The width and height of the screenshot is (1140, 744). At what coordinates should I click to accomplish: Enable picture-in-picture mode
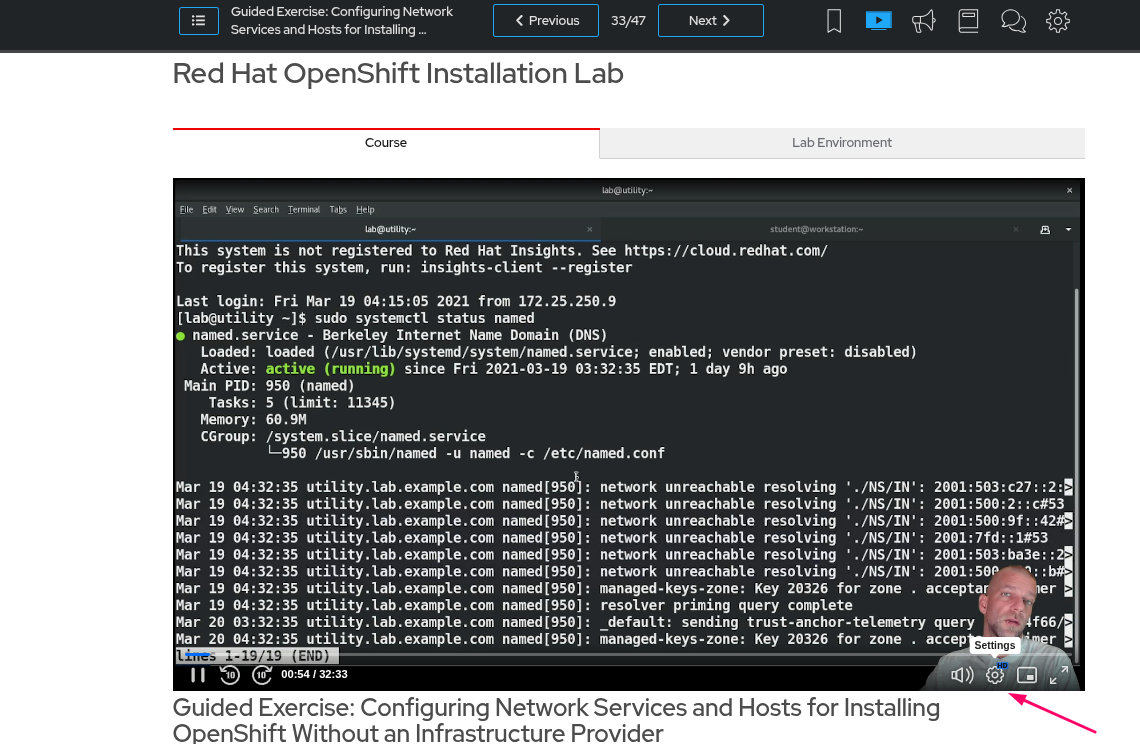pyautogui.click(x=1027, y=675)
